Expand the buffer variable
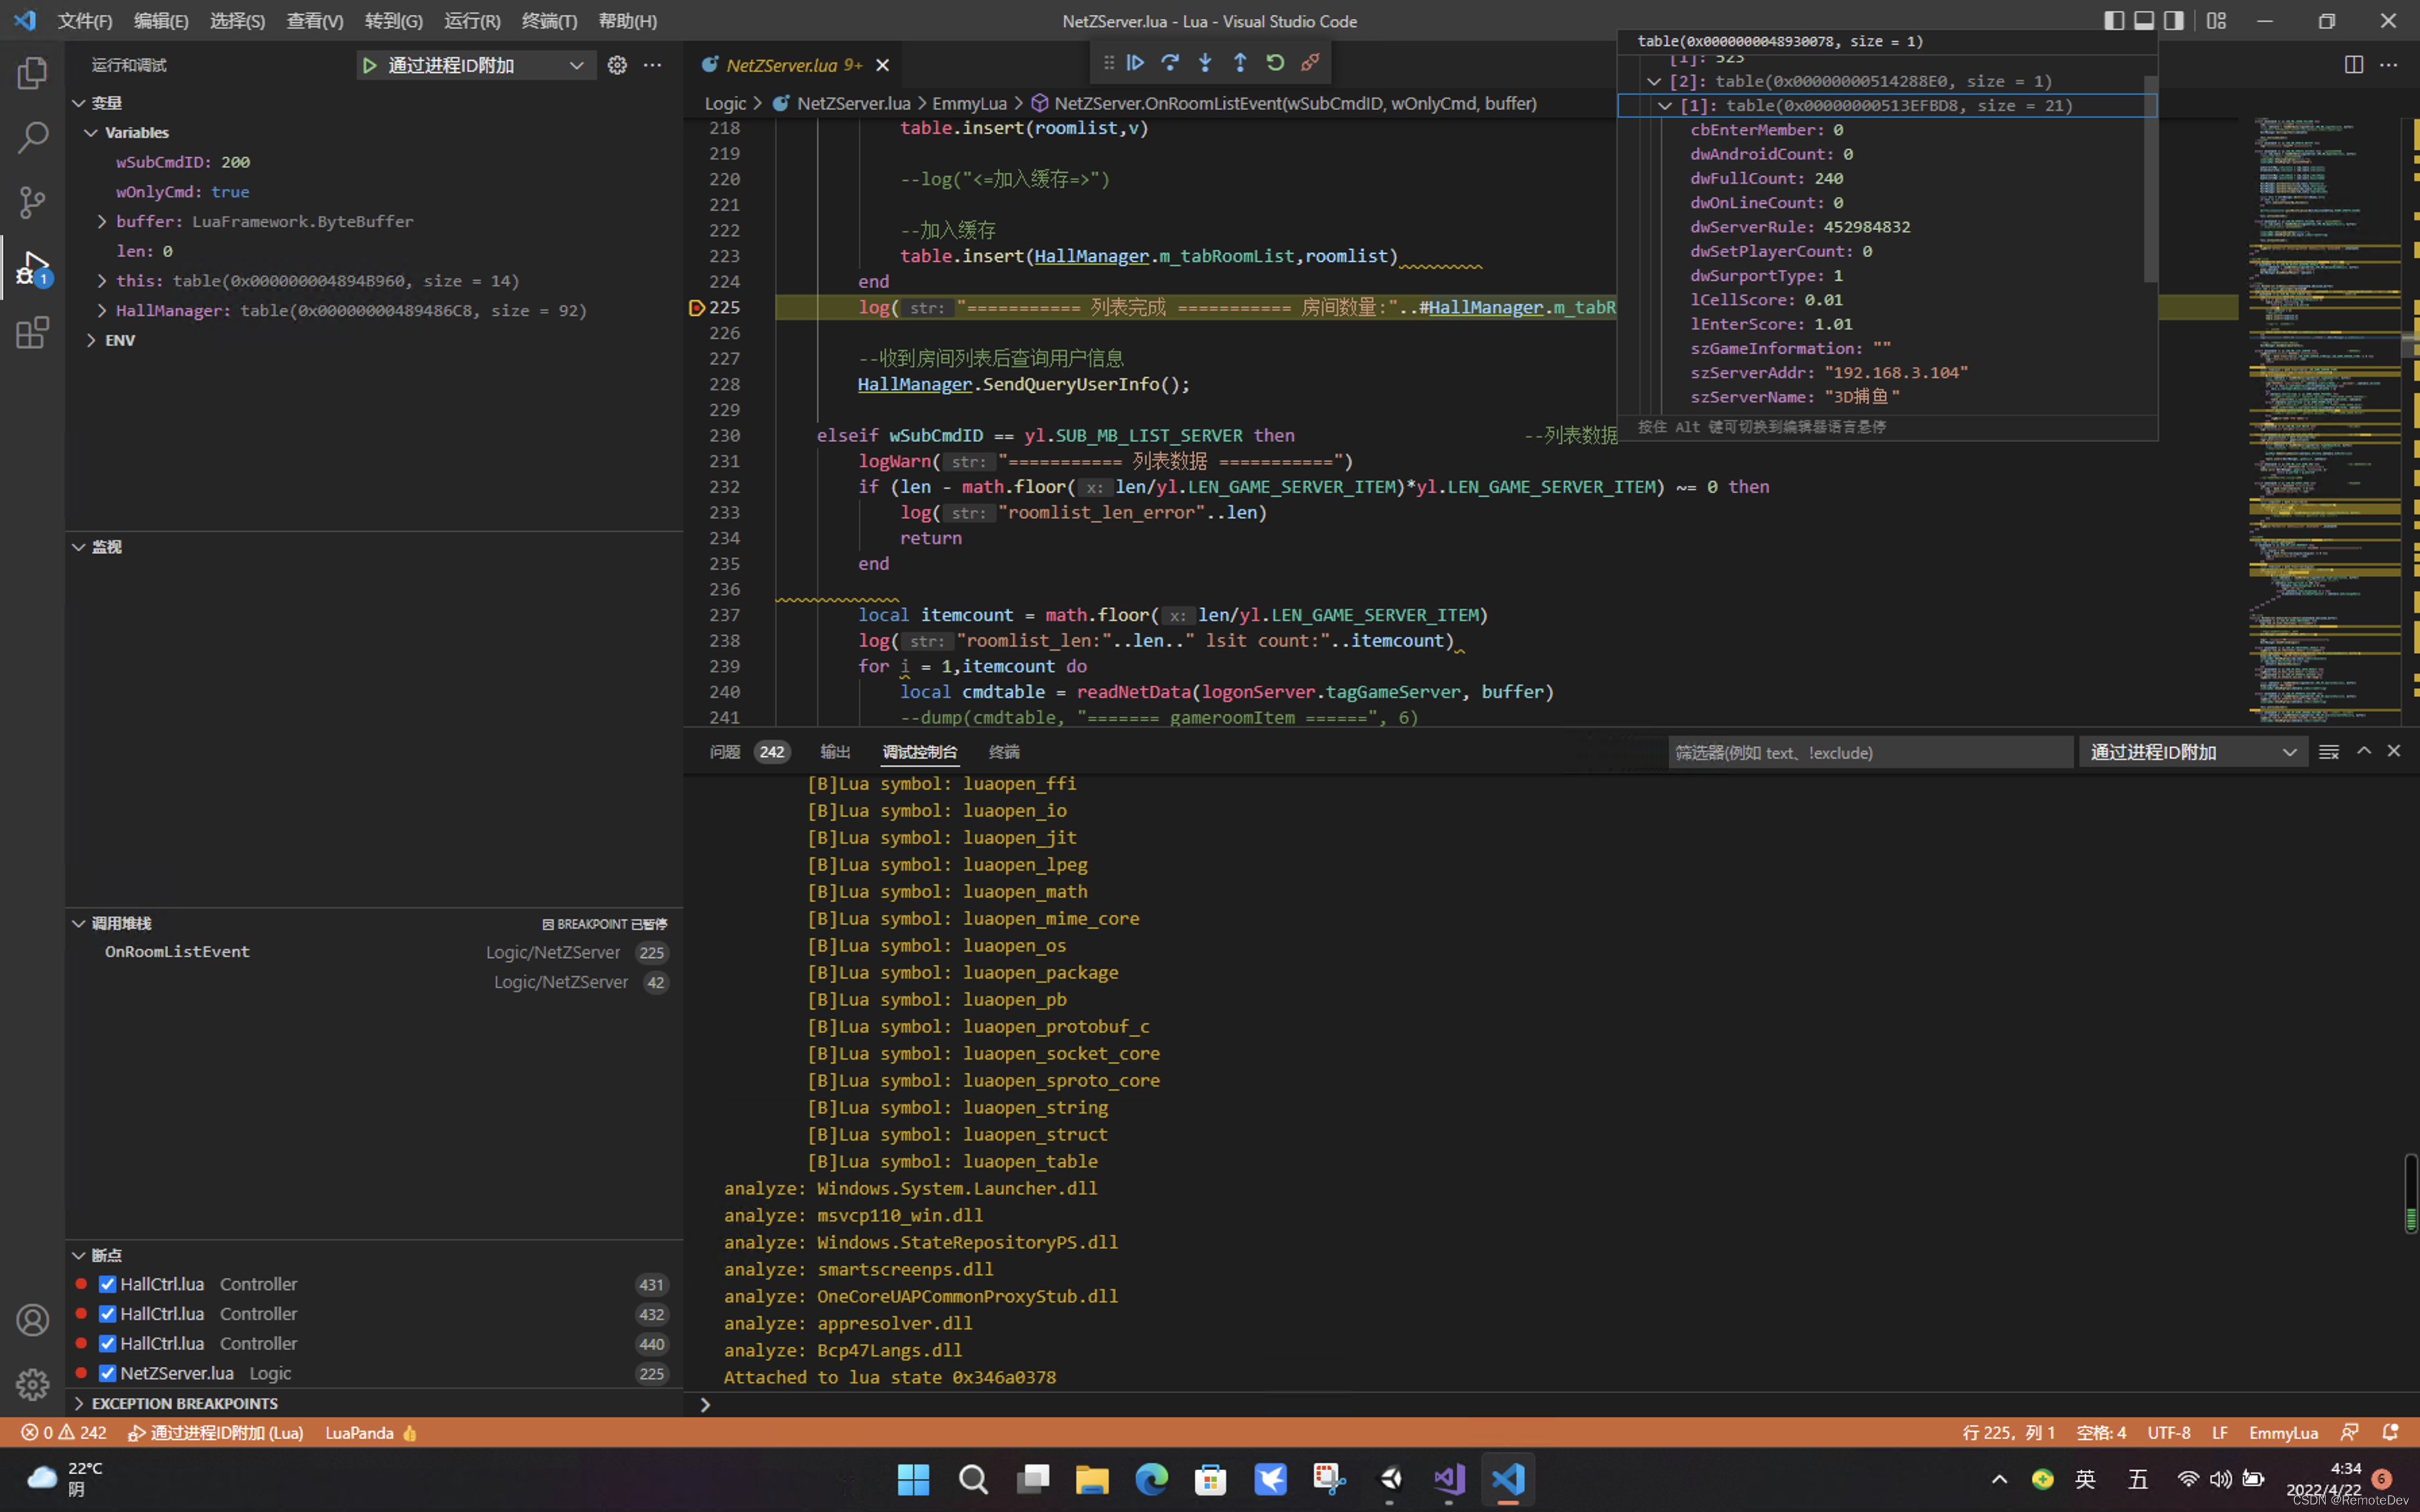The width and height of the screenshot is (2420, 1512). 101,222
